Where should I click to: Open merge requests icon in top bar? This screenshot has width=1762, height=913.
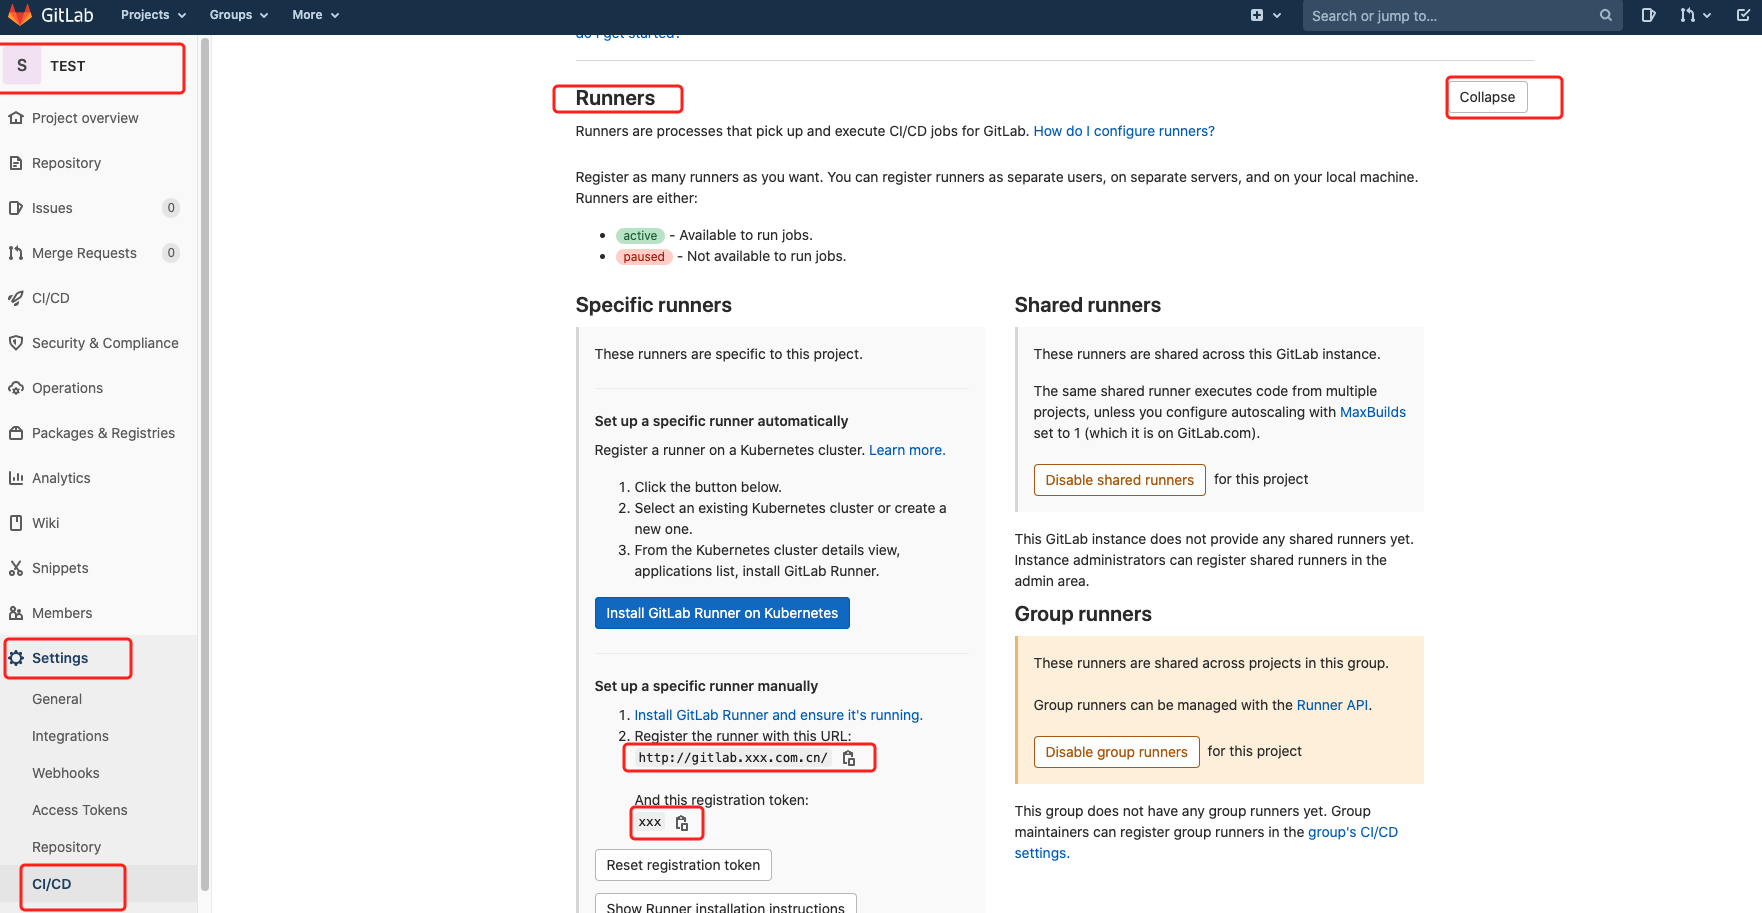point(1688,15)
